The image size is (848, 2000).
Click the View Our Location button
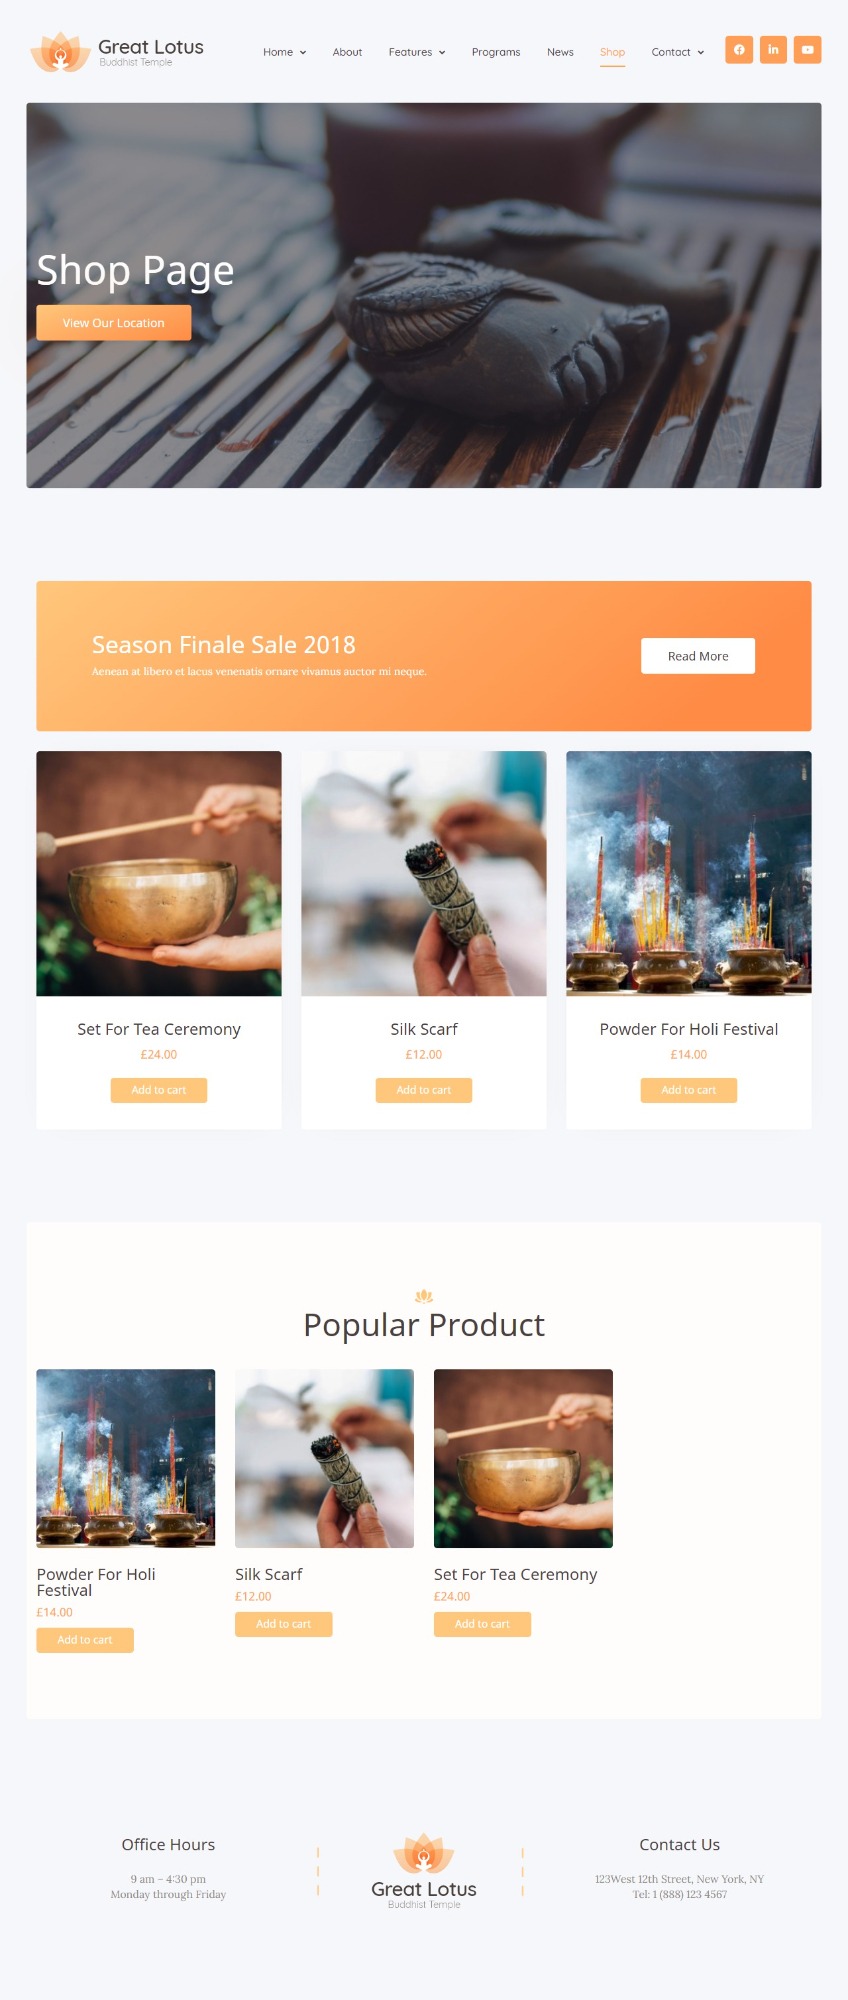point(114,323)
